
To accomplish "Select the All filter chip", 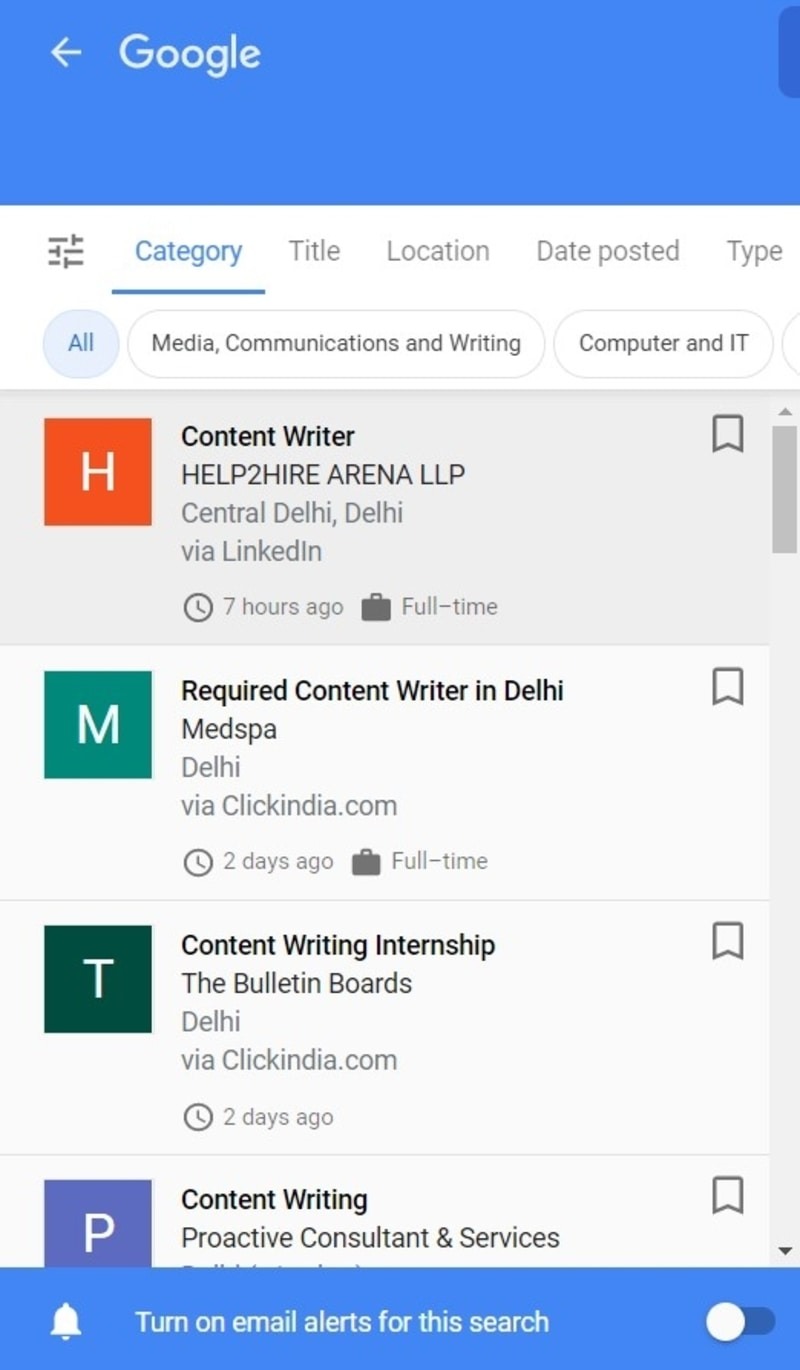I will pos(80,343).
